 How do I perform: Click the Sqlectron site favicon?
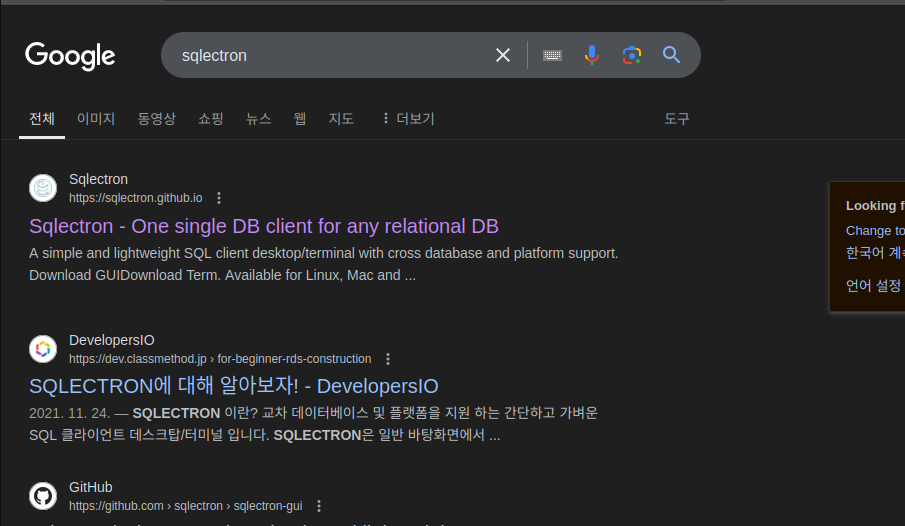point(43,188)
